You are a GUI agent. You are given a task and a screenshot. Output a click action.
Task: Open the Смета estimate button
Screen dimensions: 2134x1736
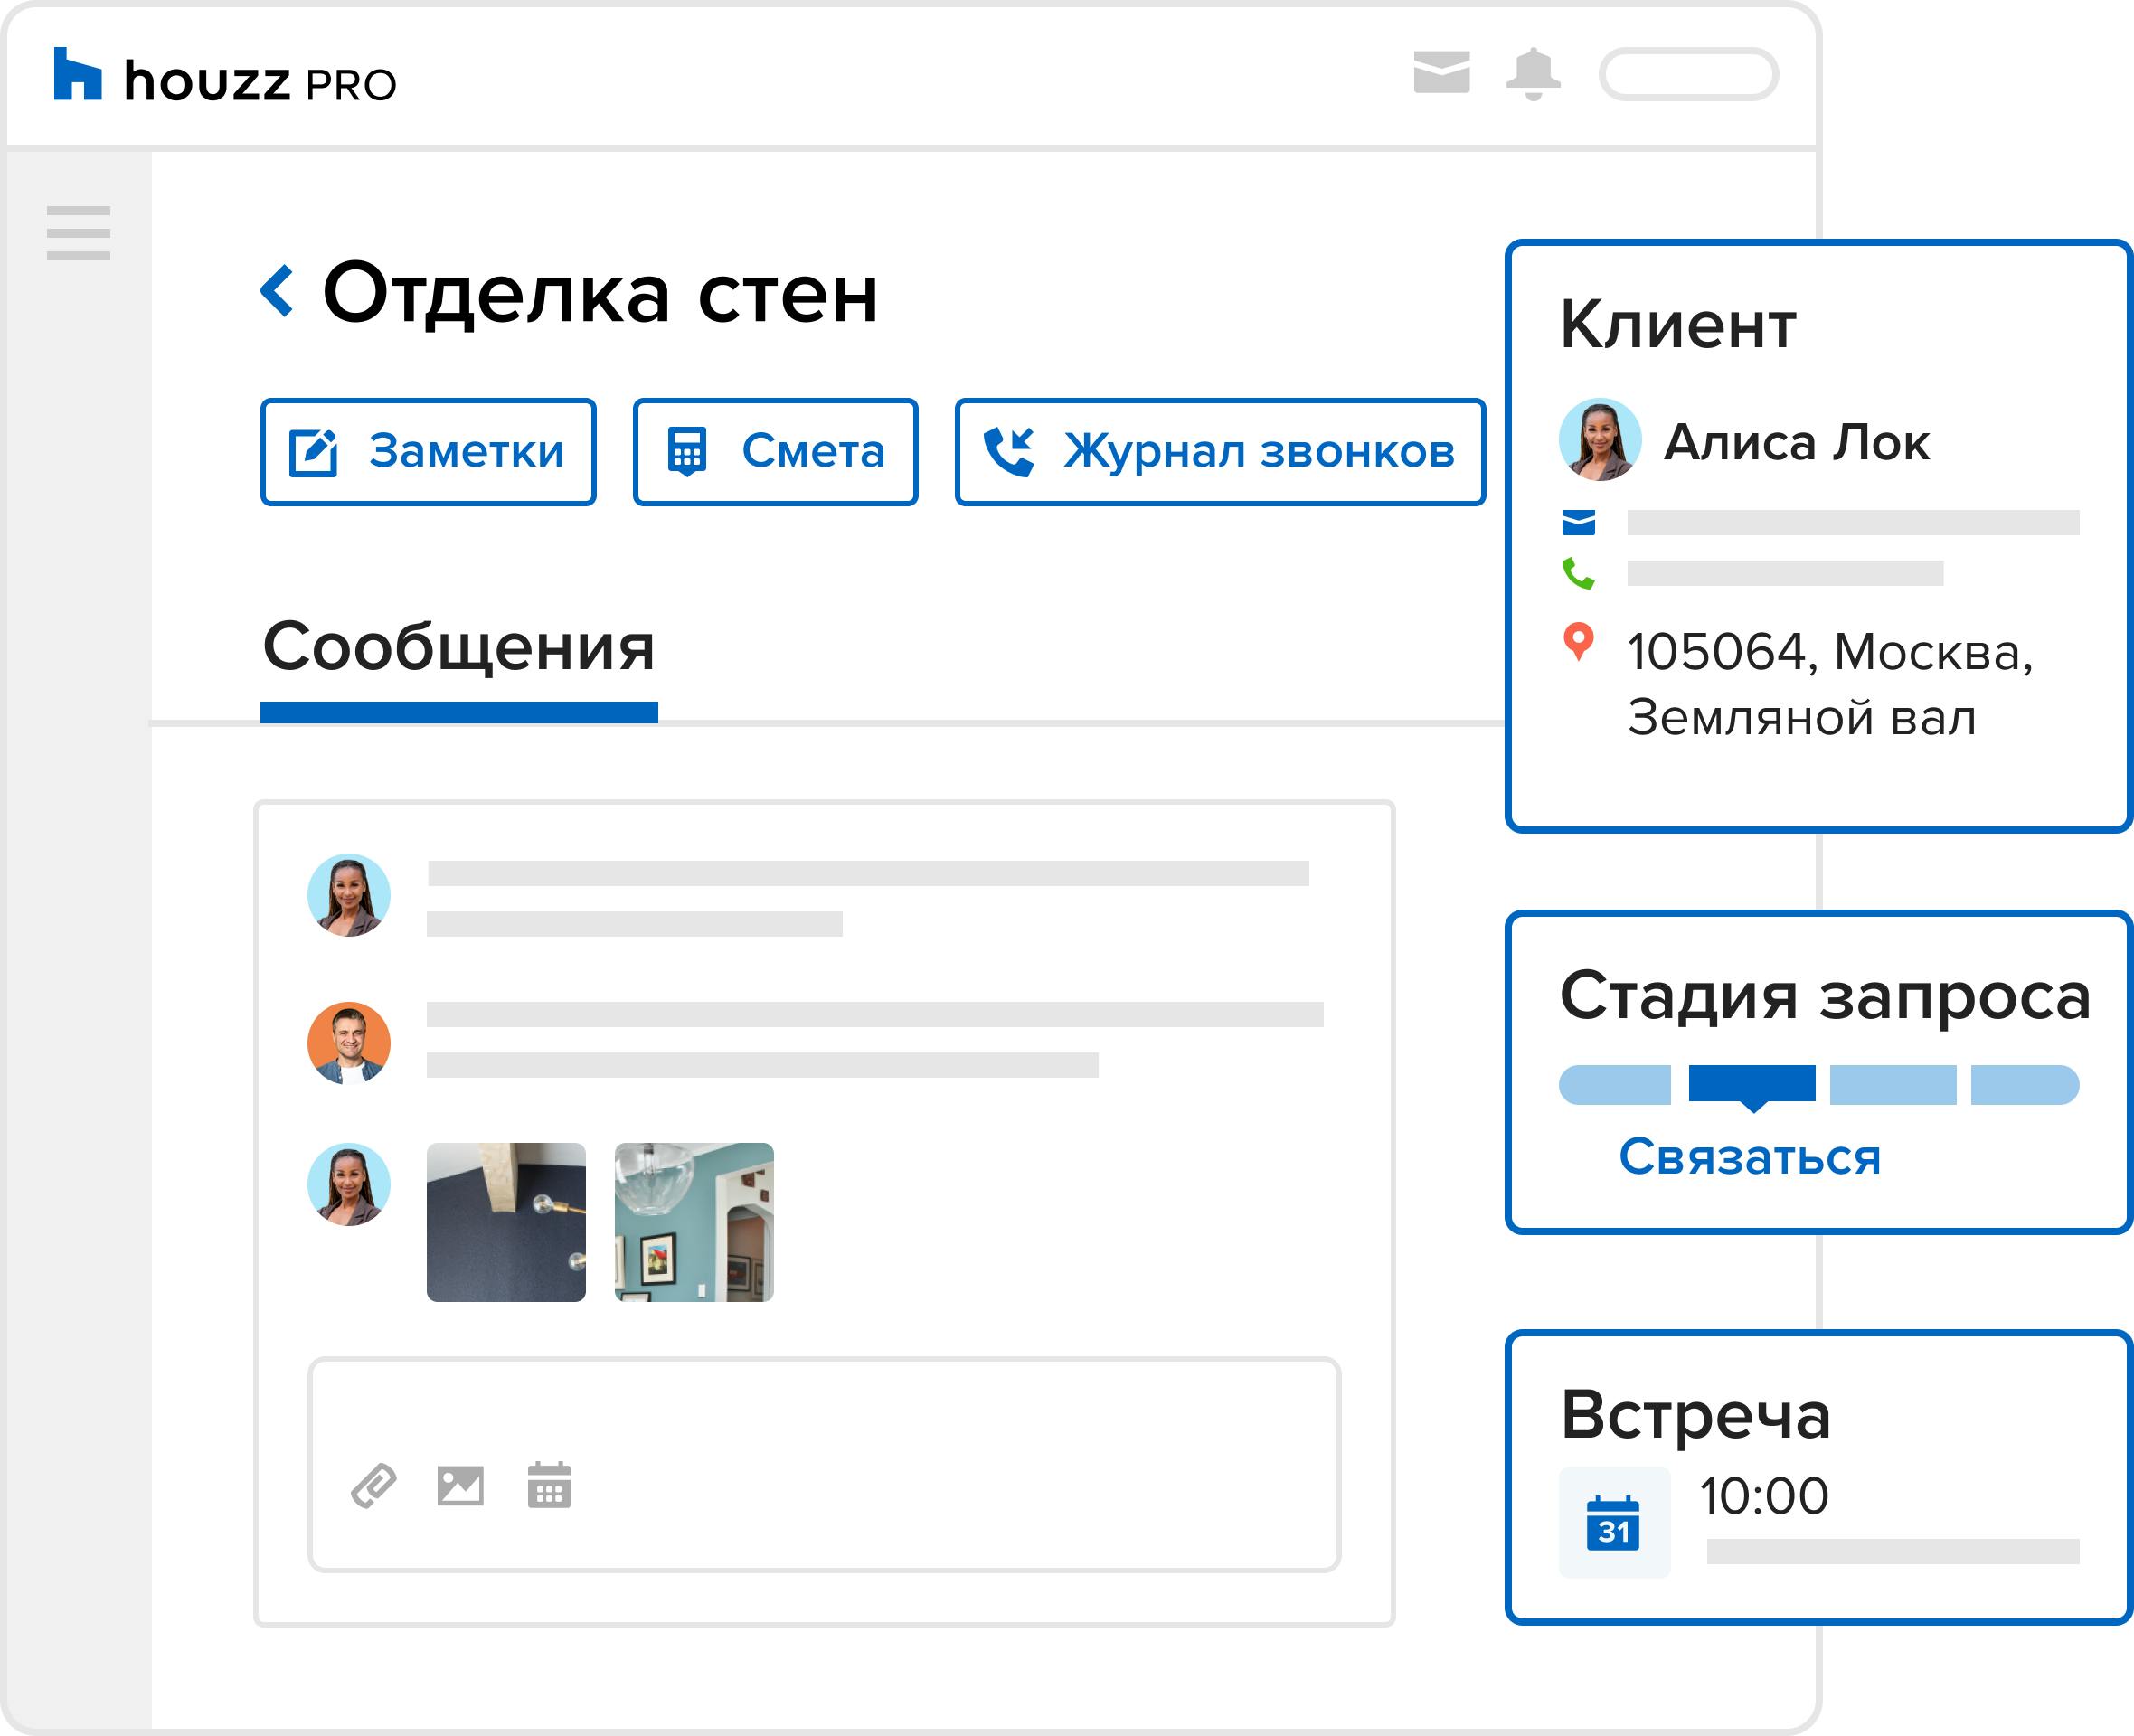pyautogui.click(x=775, y=452)
